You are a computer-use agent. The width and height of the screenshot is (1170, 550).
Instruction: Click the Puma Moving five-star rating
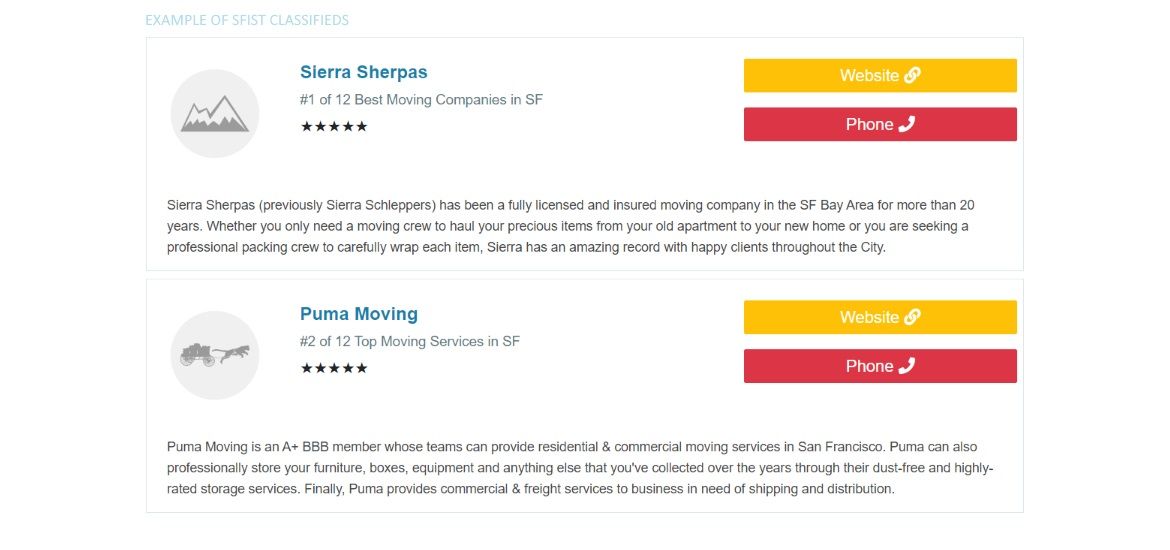point(334,369)
